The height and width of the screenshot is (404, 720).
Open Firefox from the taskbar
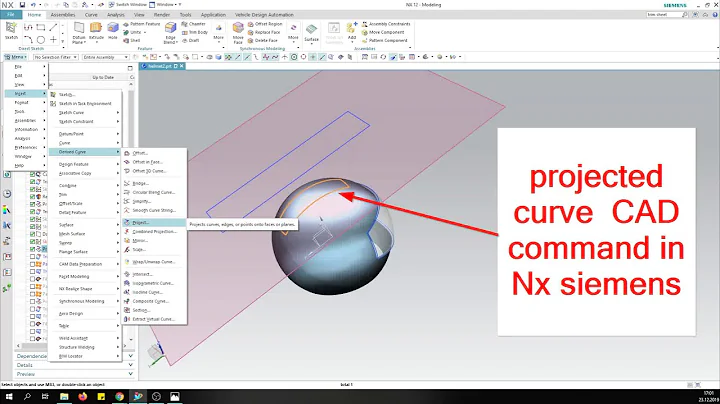(82, 396)
